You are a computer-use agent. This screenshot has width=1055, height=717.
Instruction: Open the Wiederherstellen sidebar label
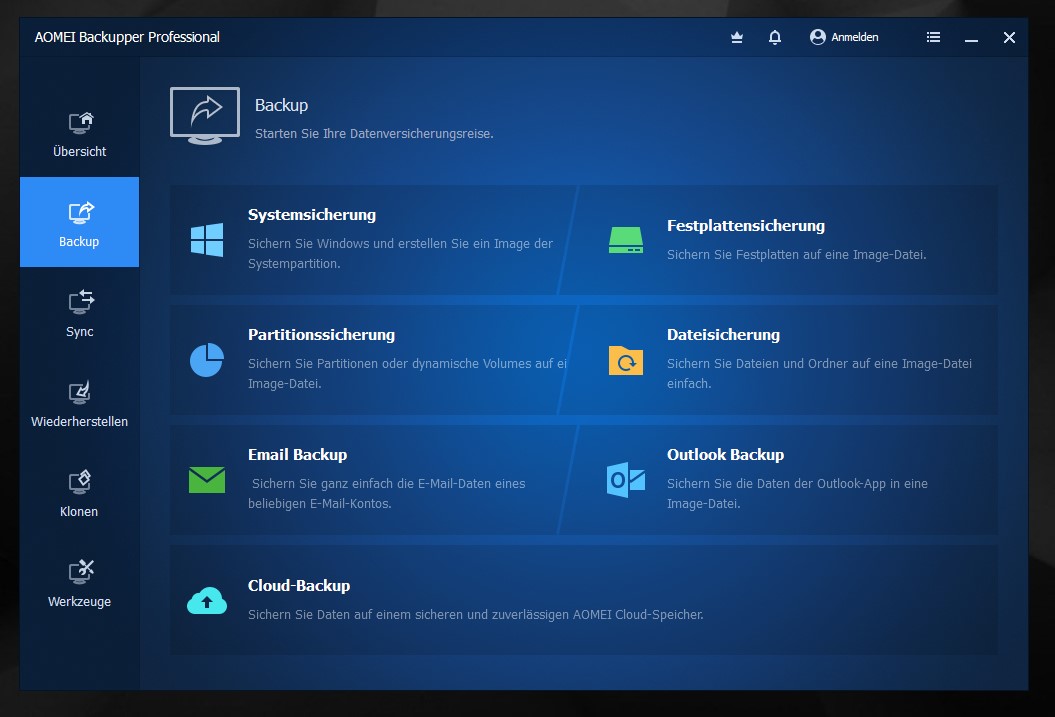tap(79, 422)
